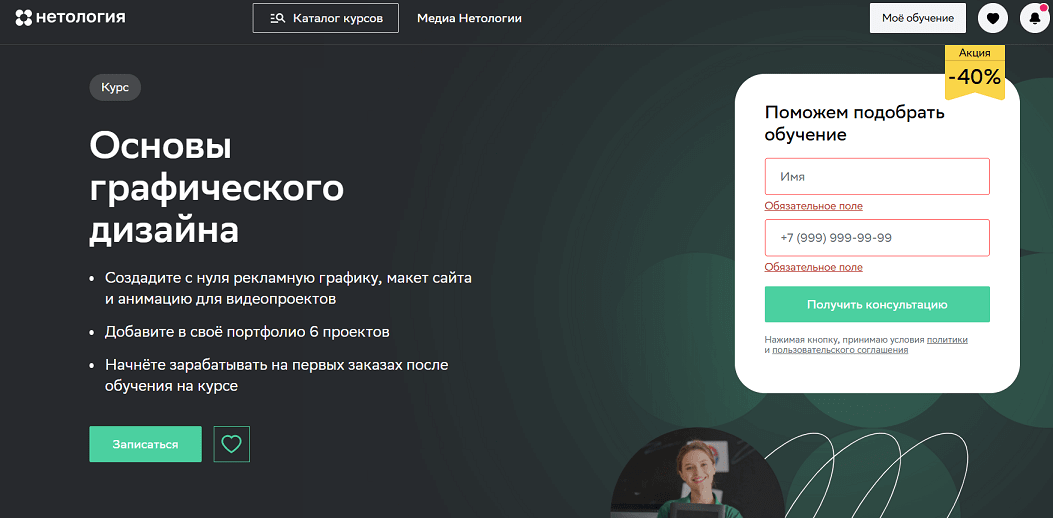
Task: Open the notifications bell icon
Action: 1034,18
